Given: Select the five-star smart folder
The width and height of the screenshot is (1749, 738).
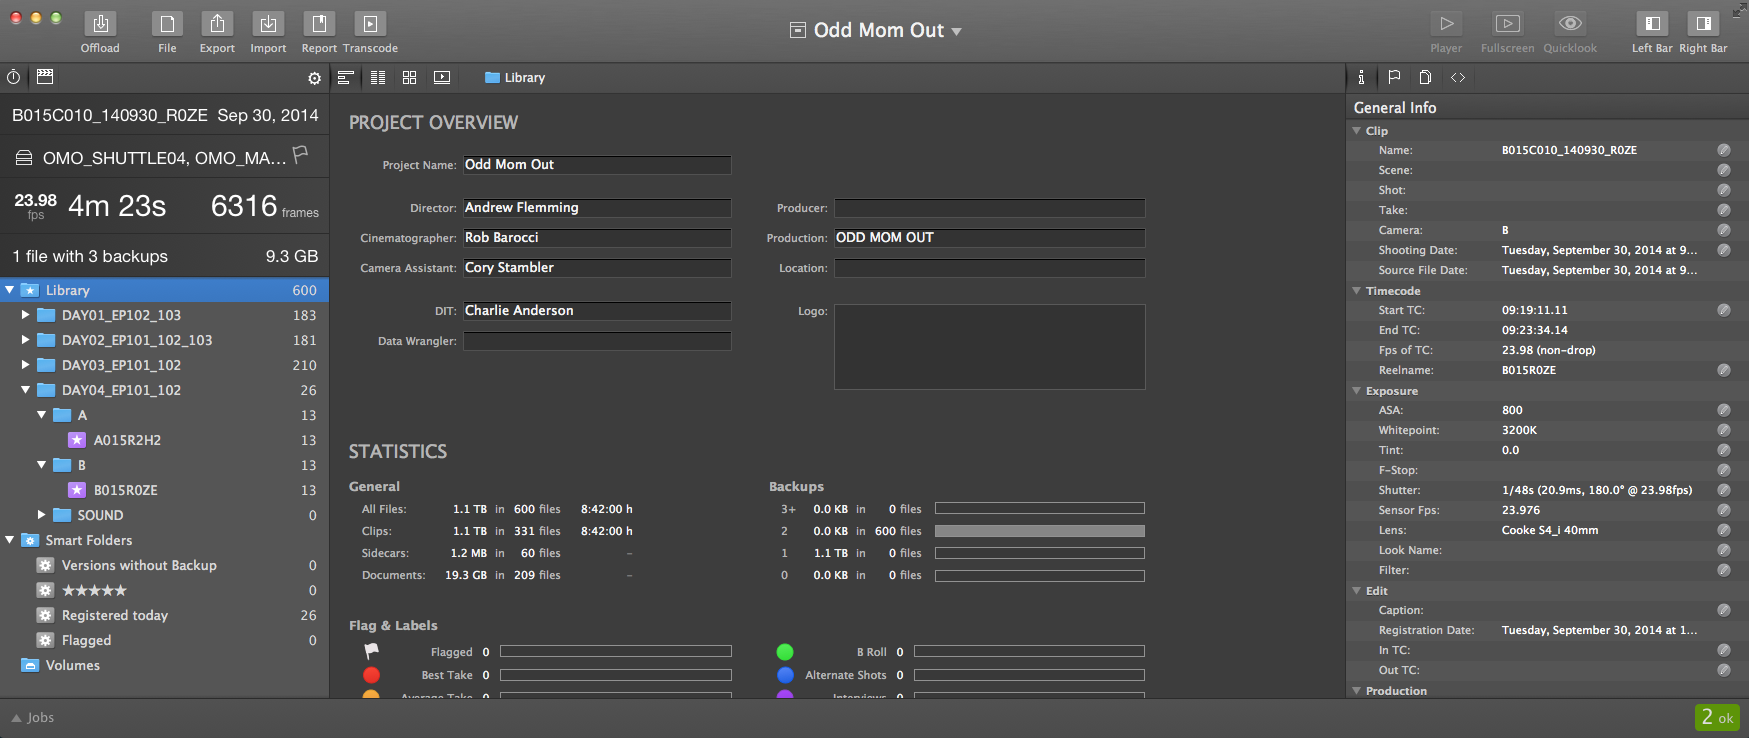Looking at the screenshot, I should click(164, 590).
